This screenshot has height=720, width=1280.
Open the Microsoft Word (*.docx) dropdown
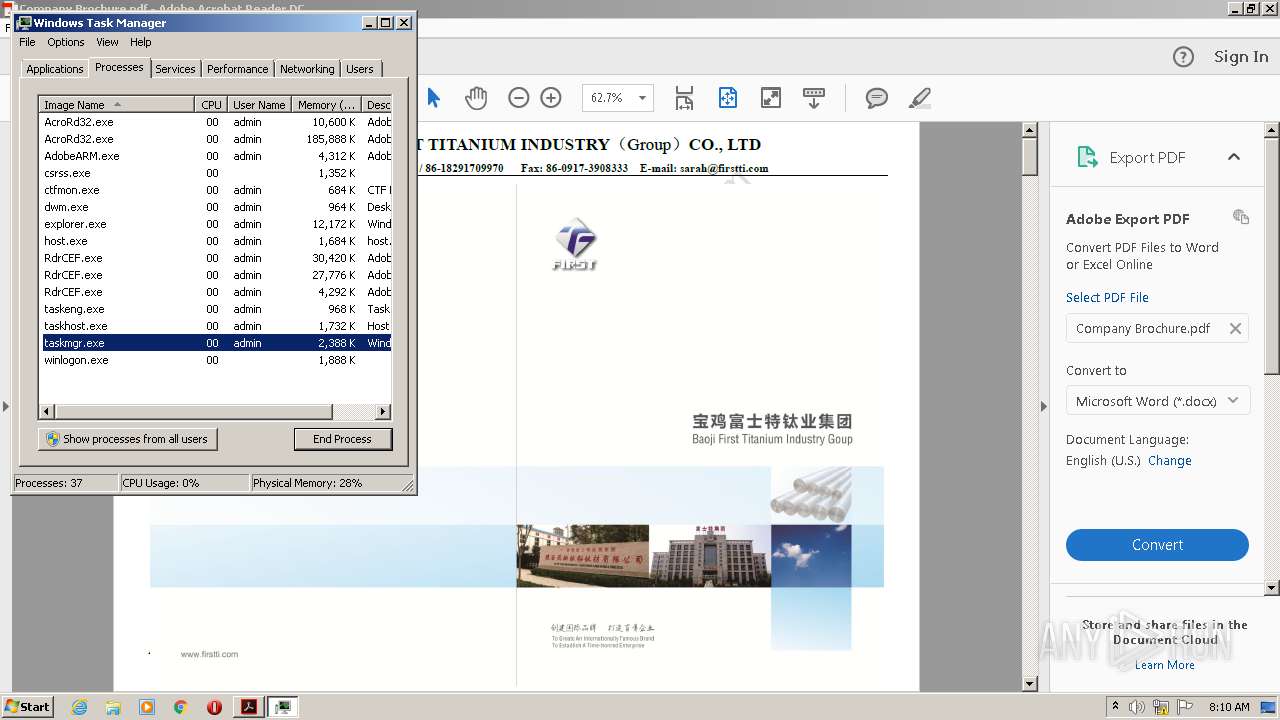click(1157, 401)
